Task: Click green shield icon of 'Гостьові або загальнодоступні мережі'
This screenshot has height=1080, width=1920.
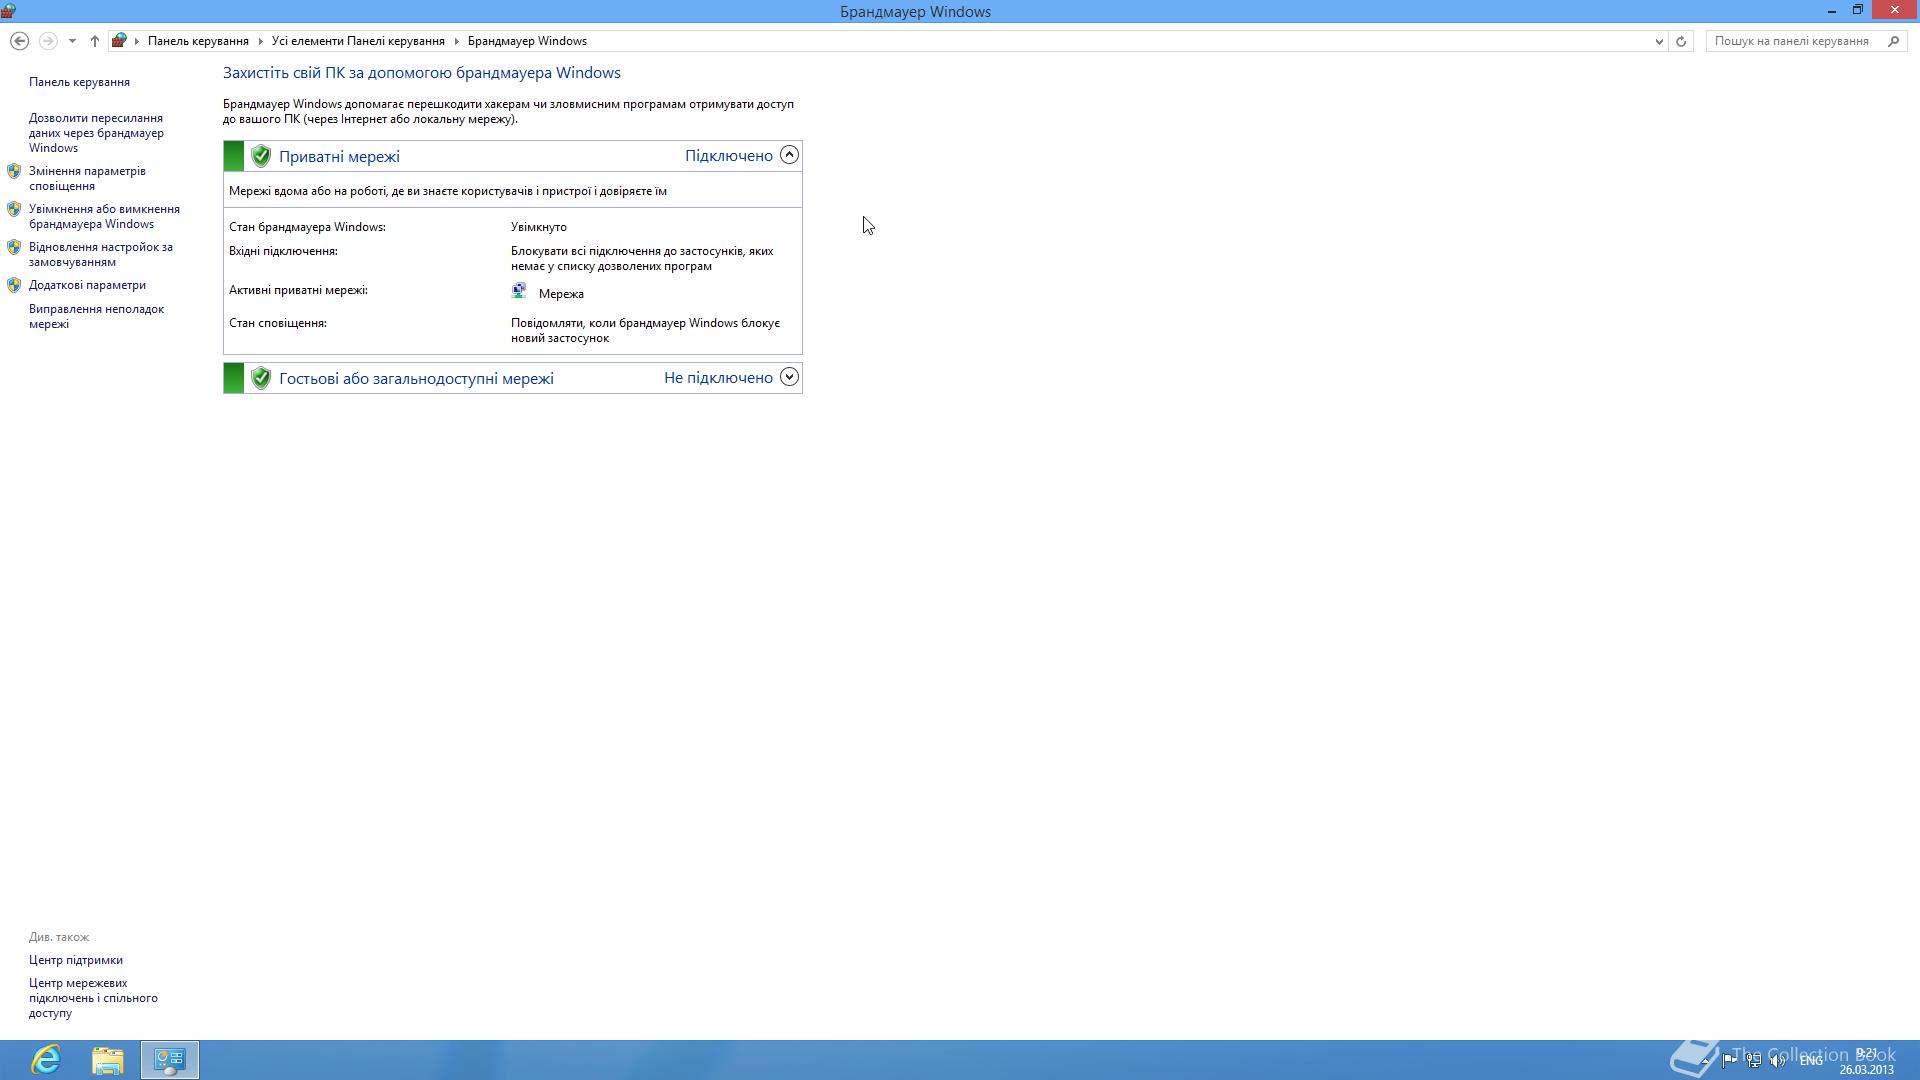Action: [261, 378]
